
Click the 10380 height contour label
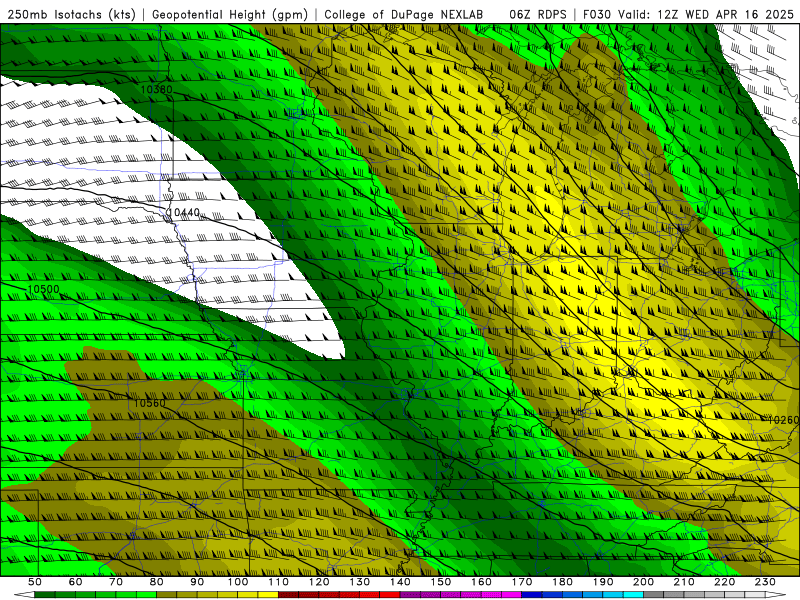click(156, 90)
